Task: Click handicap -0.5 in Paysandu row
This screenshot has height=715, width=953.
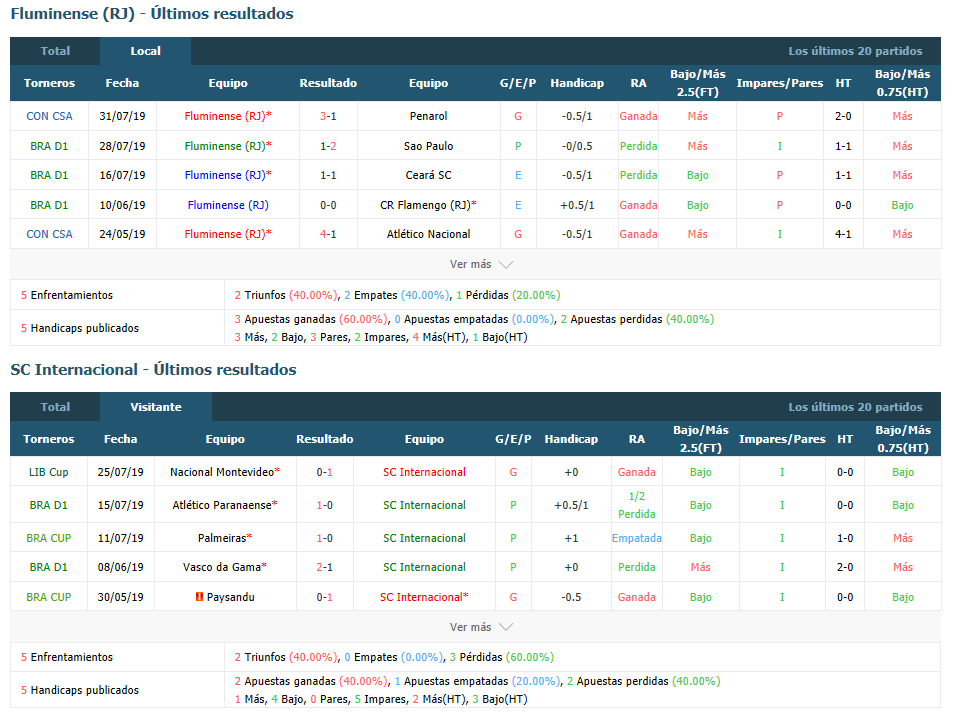Action: point(571,597)
